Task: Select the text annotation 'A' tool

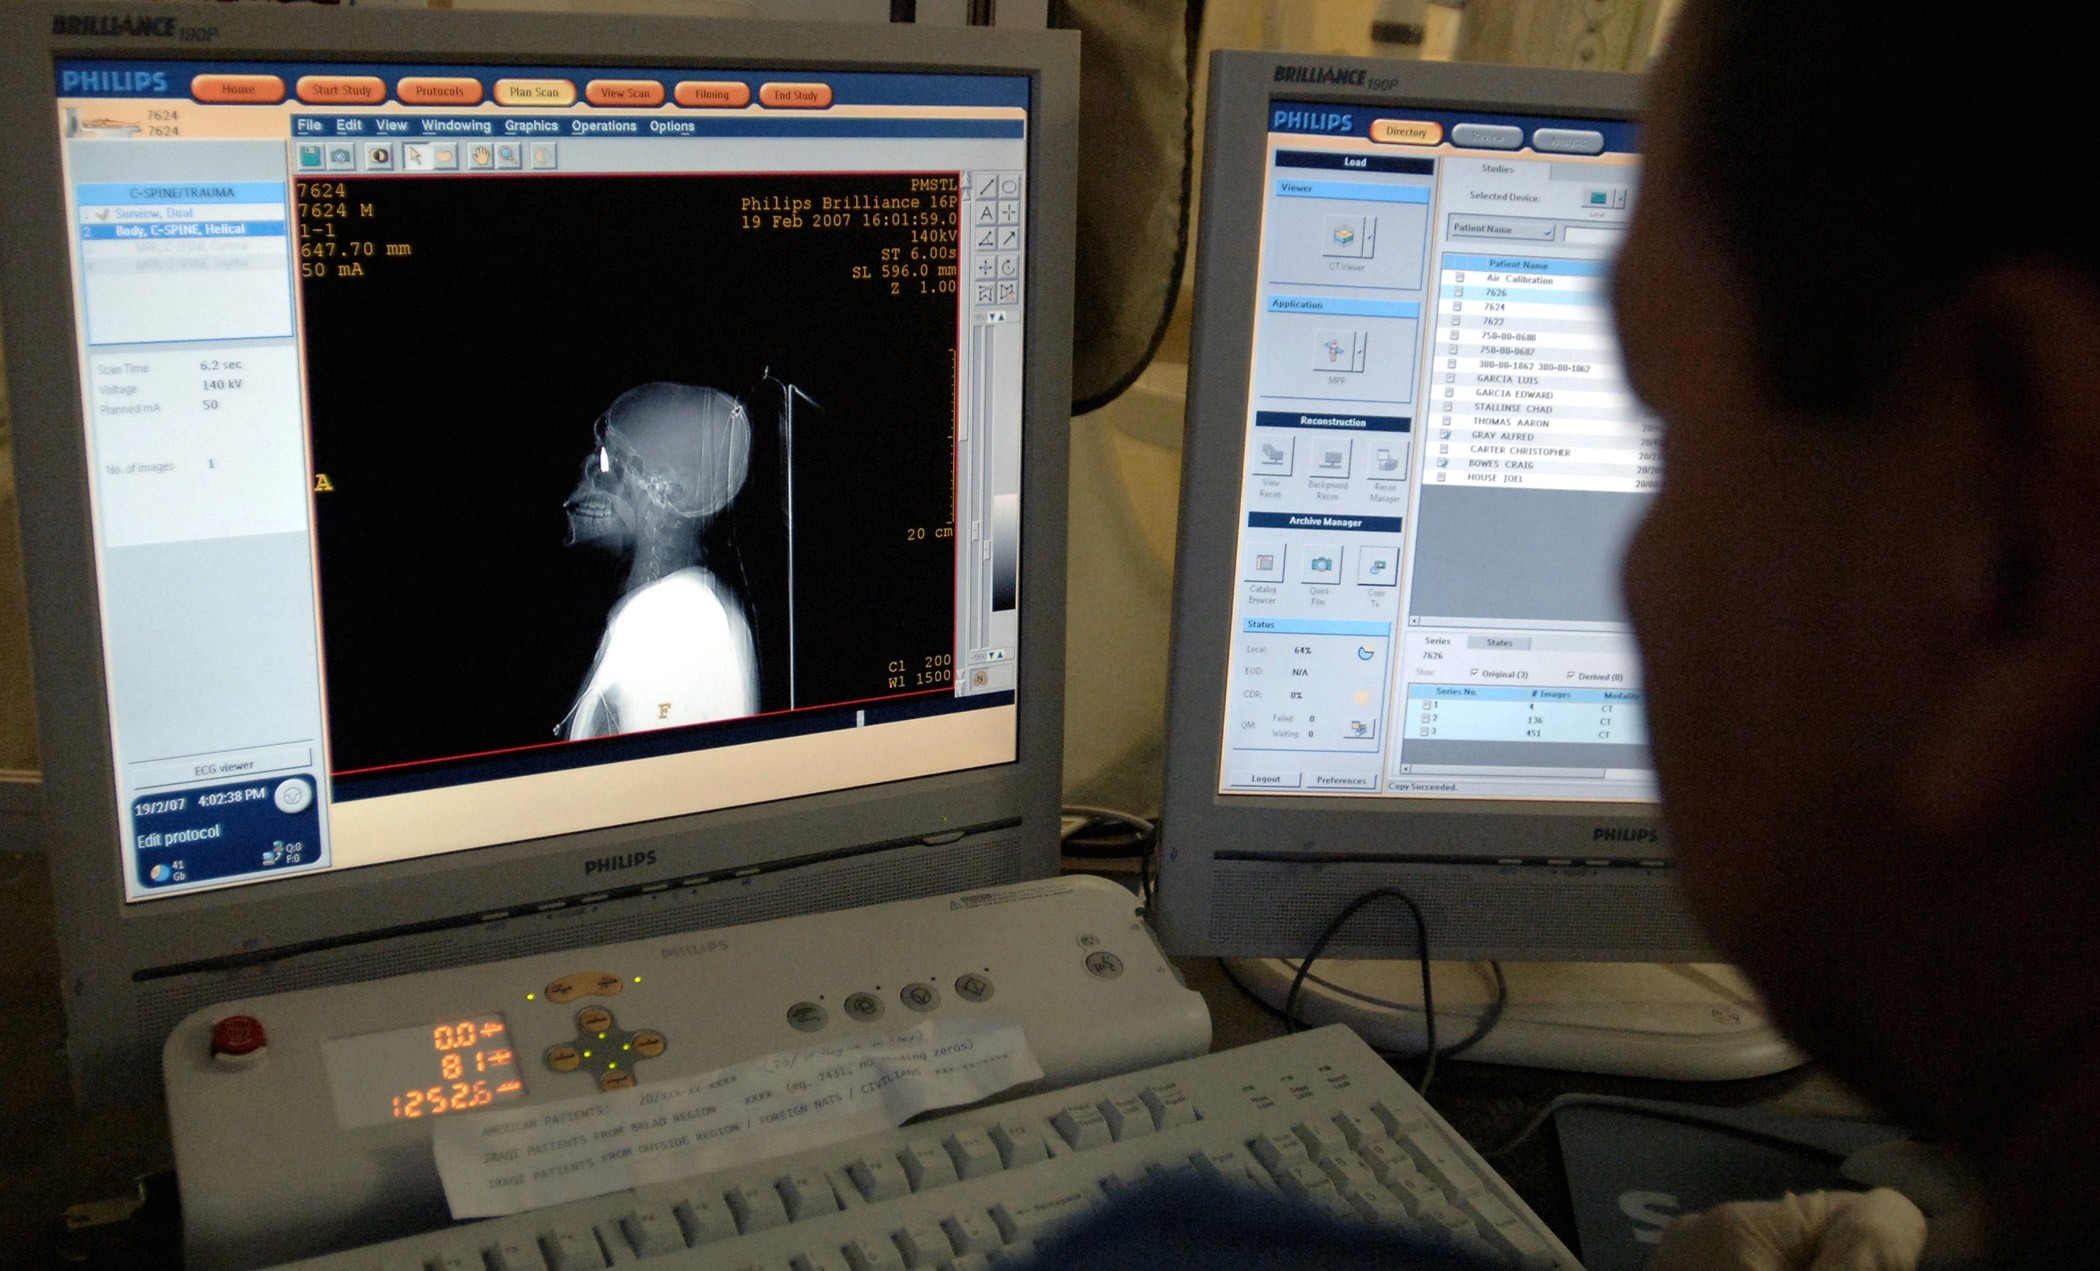Action: tap(986, 213)
